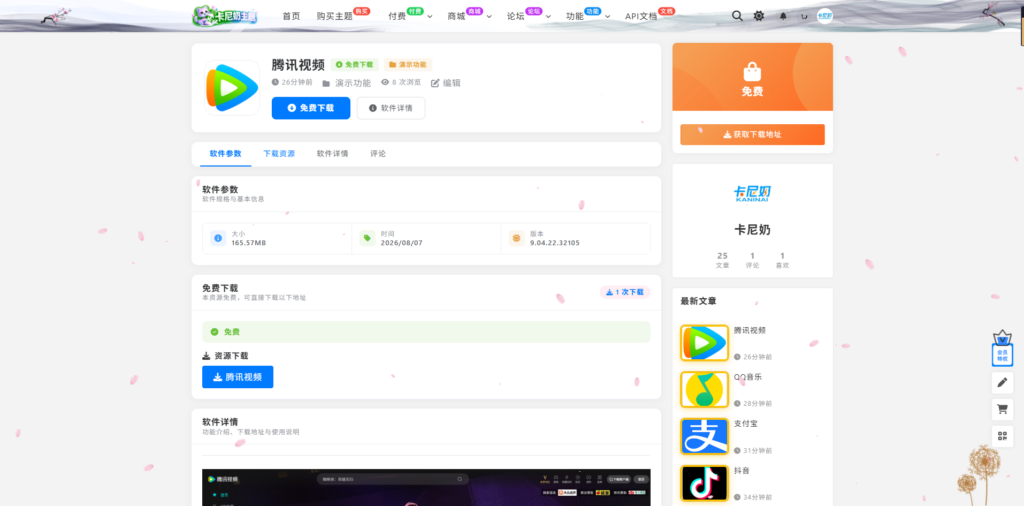Click the 大小 info icon

[x=218, y=238]
